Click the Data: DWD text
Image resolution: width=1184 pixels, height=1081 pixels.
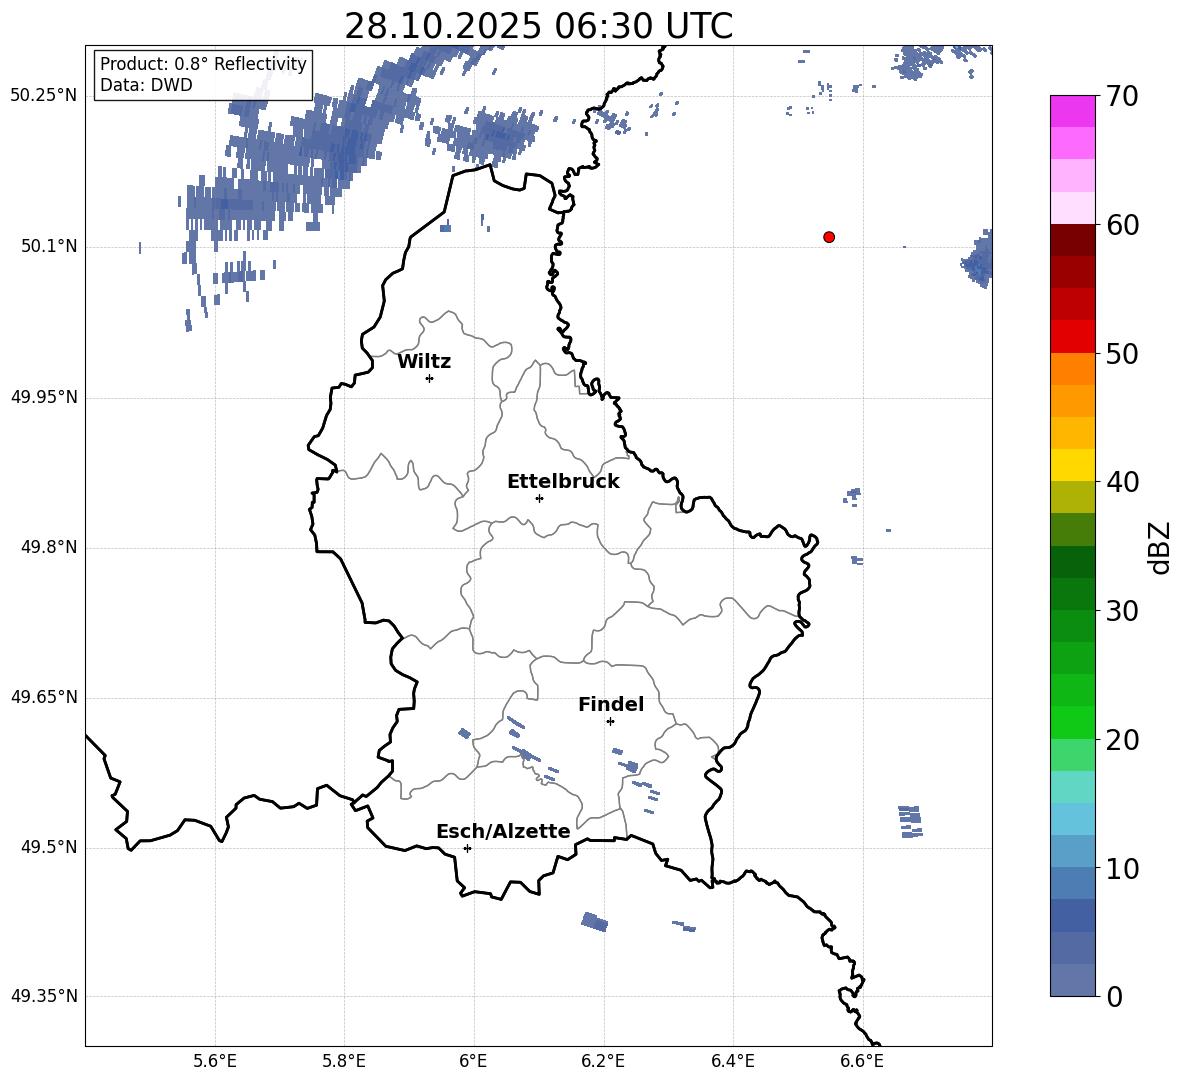pyautogui.click(x=146, y=85)
